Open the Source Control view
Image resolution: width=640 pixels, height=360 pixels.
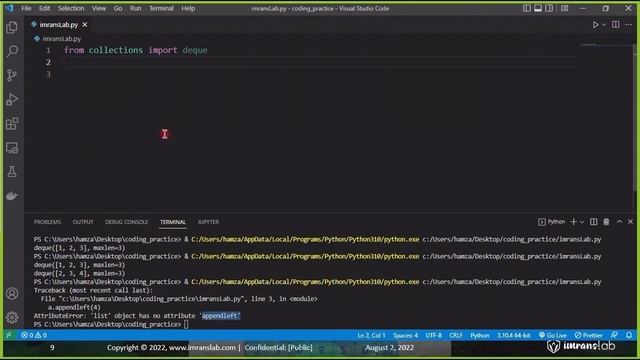click(x=12, y=76)
